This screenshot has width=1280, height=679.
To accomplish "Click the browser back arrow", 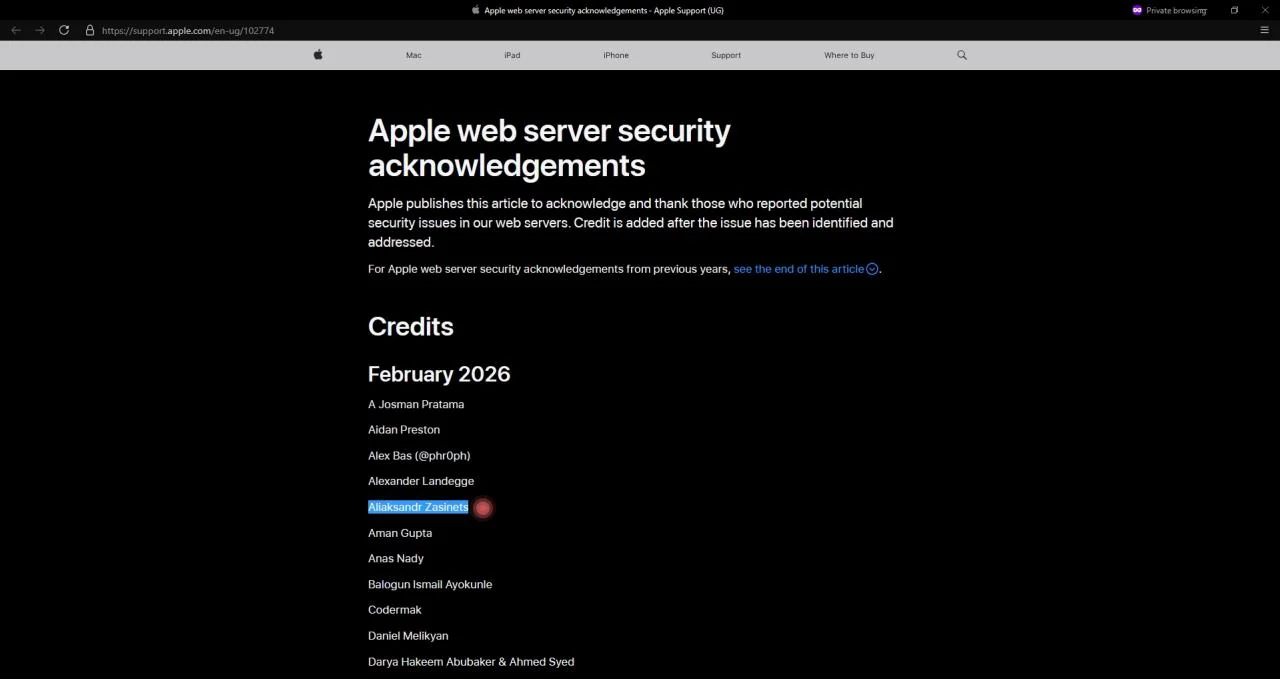I will pyautogui.click(x=16, y=30).
